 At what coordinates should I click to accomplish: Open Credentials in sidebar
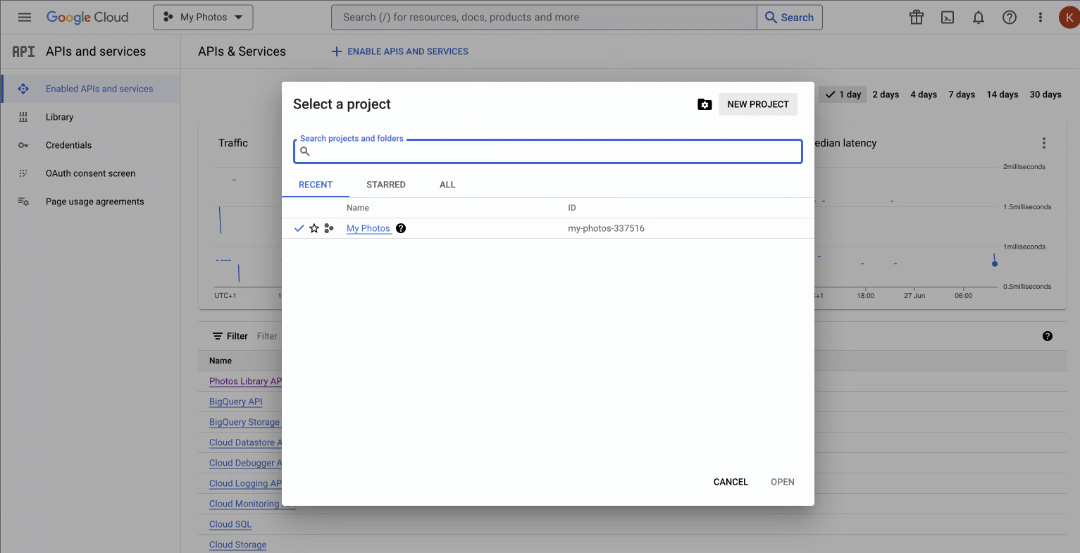click(x=68, y=145)
